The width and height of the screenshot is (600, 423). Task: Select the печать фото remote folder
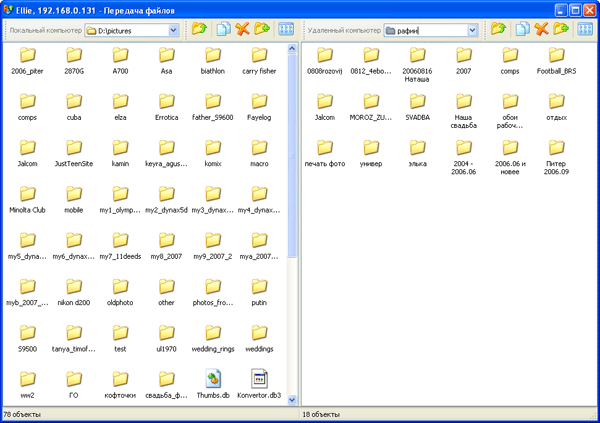point(324,153)
